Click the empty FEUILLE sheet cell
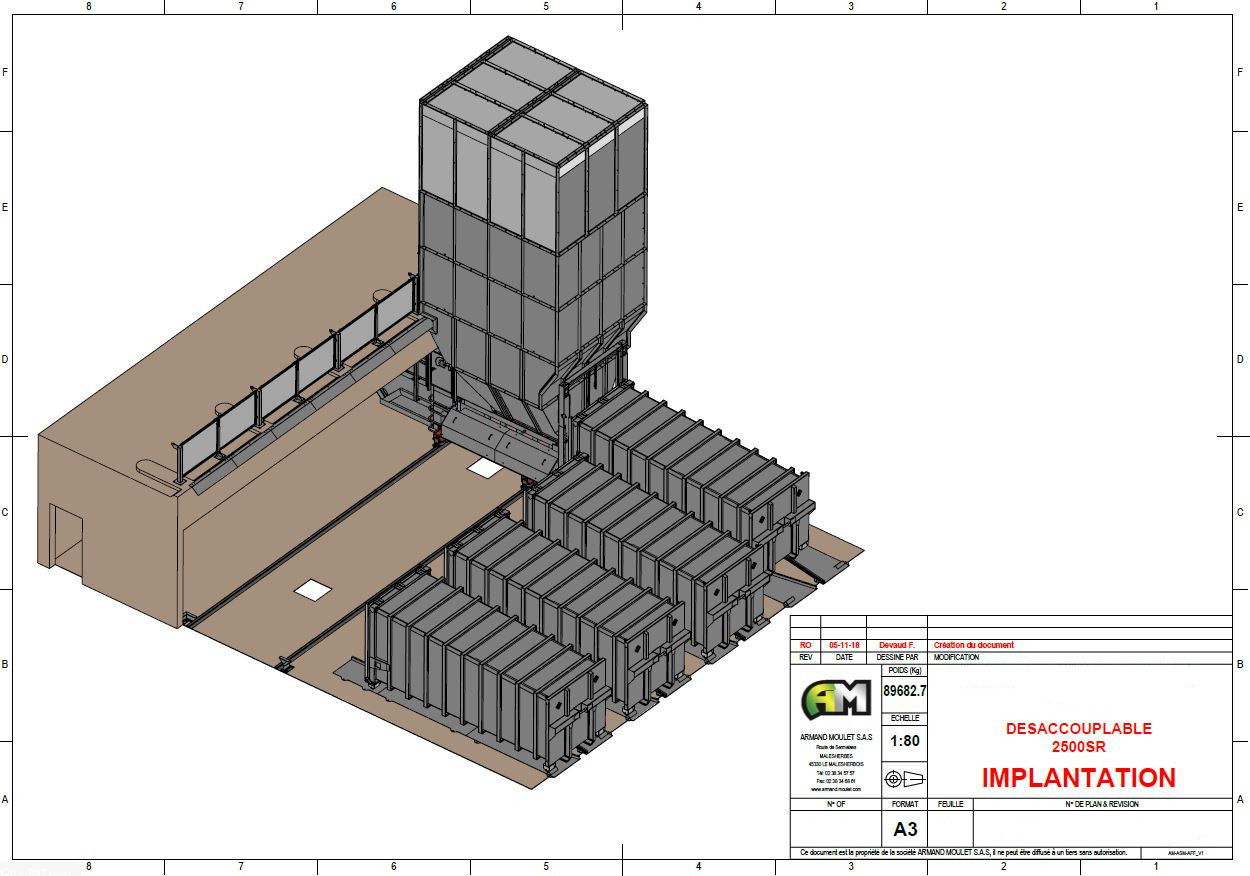 pos(951,829)
